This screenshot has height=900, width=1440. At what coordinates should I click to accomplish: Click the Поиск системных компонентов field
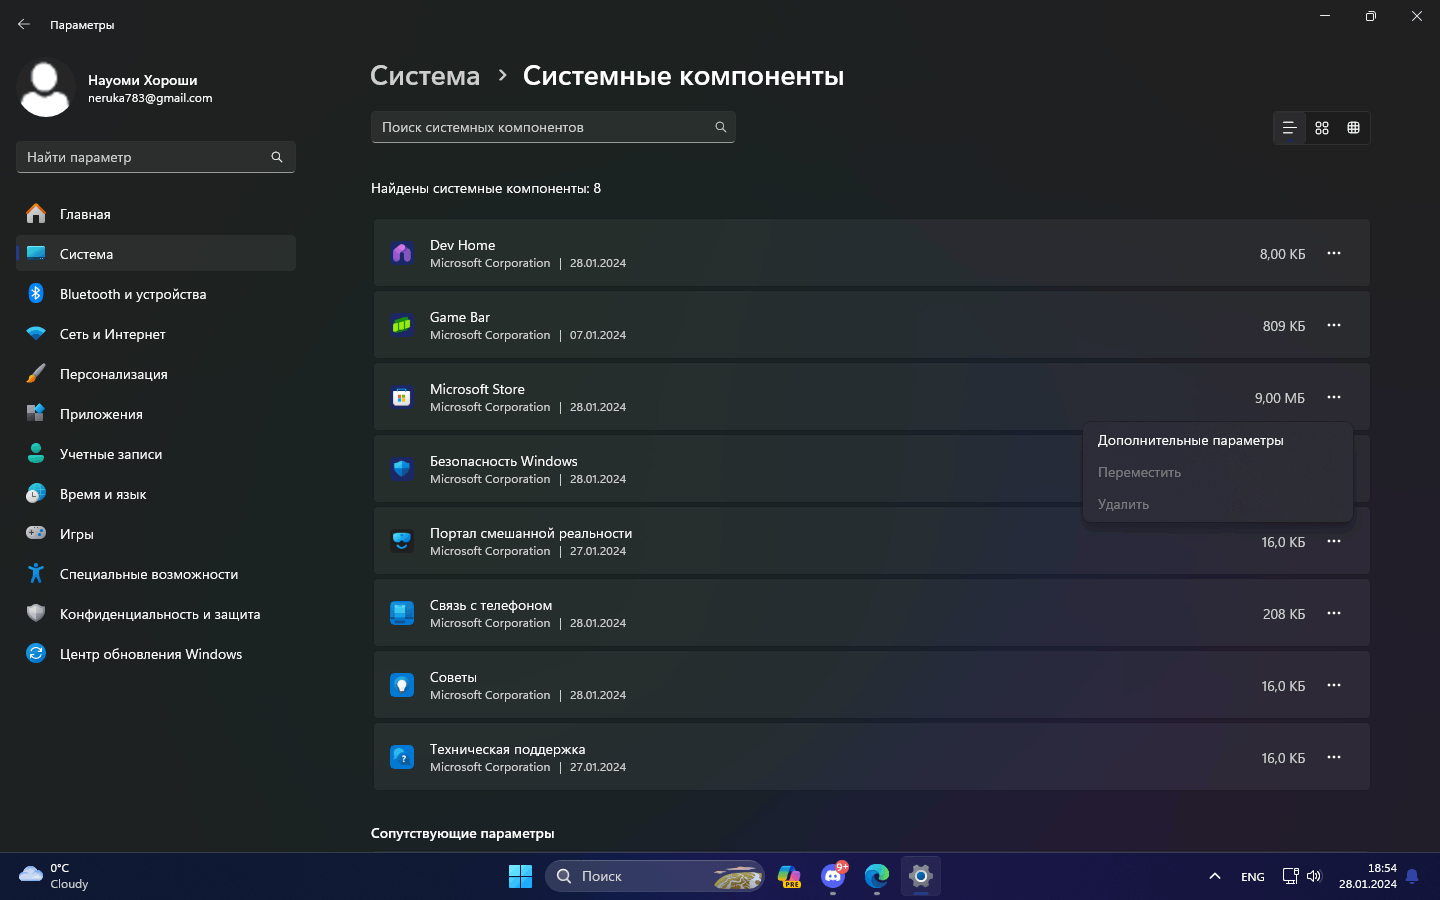pyautogui.click(x=553, y=127)
